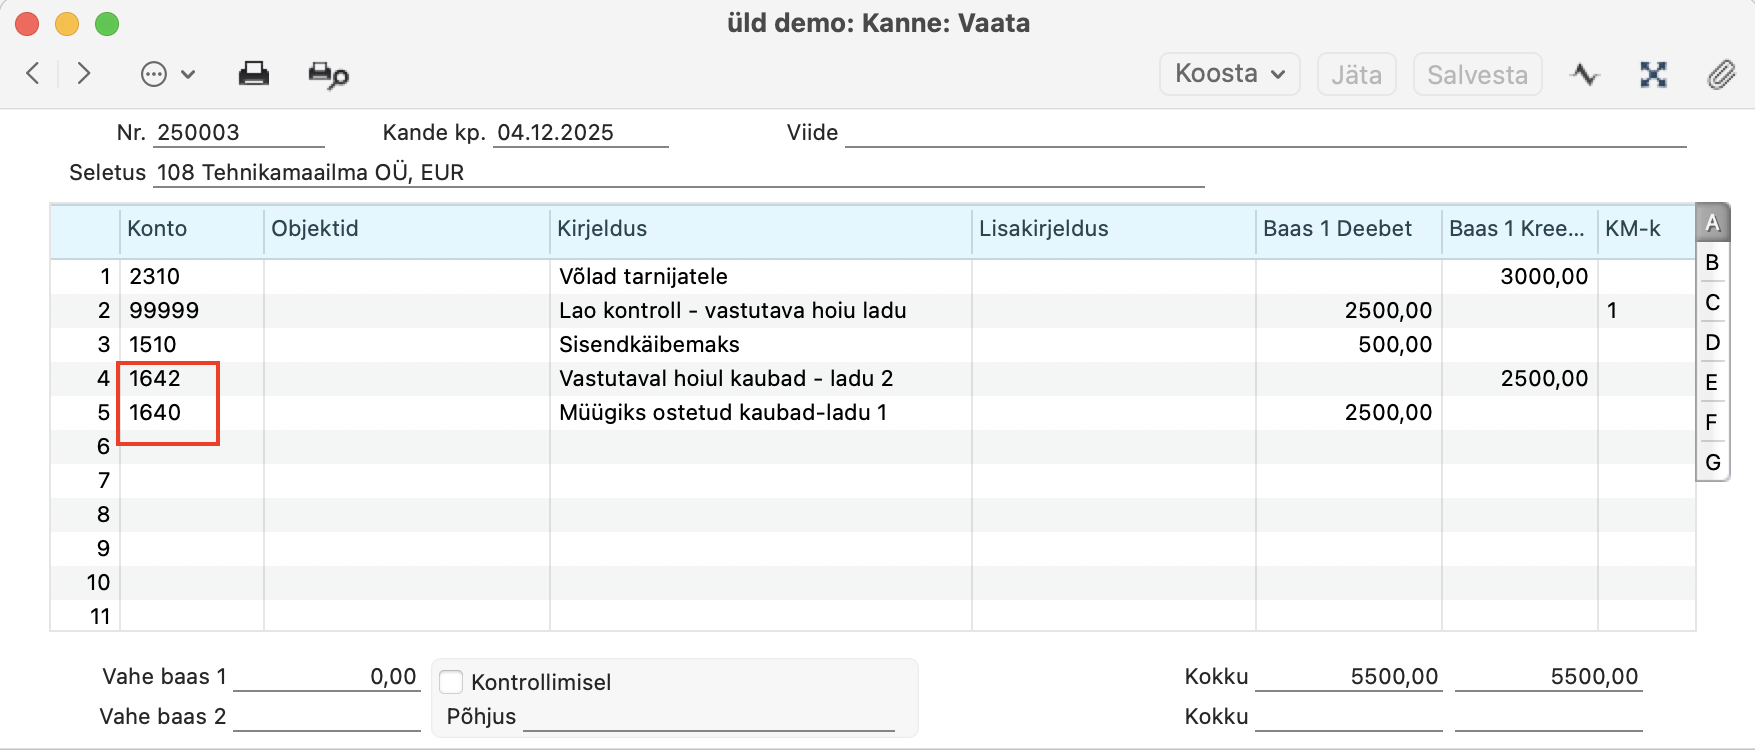Open the workflow activity icon
The width and height of the screenshot is (1755, 750).
coord(1584,75)
